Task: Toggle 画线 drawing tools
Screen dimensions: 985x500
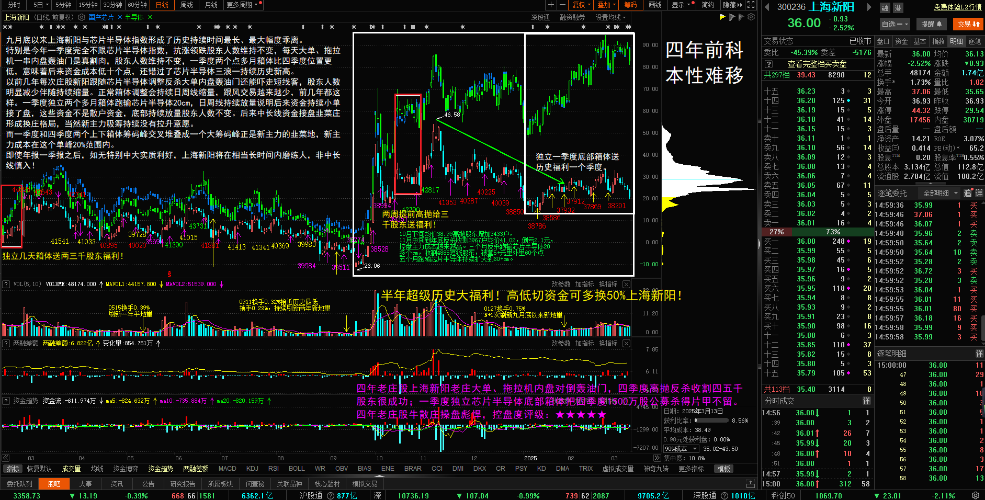Action: click(655, 5)
